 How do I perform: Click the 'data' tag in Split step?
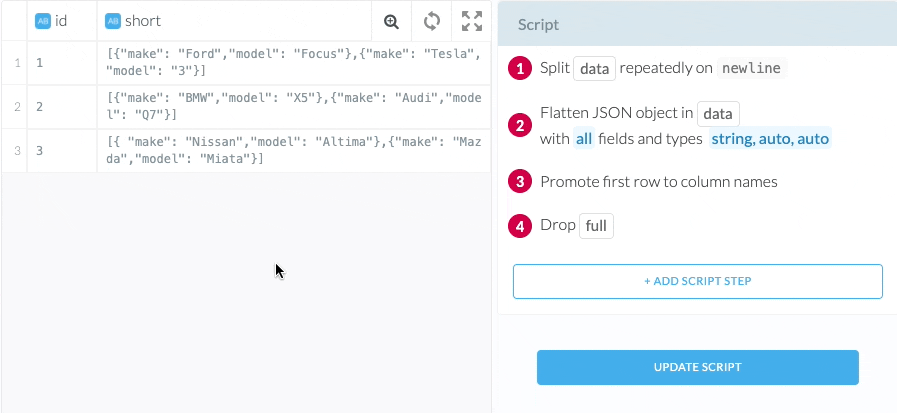pyautogui.click(x=594, y=68)
